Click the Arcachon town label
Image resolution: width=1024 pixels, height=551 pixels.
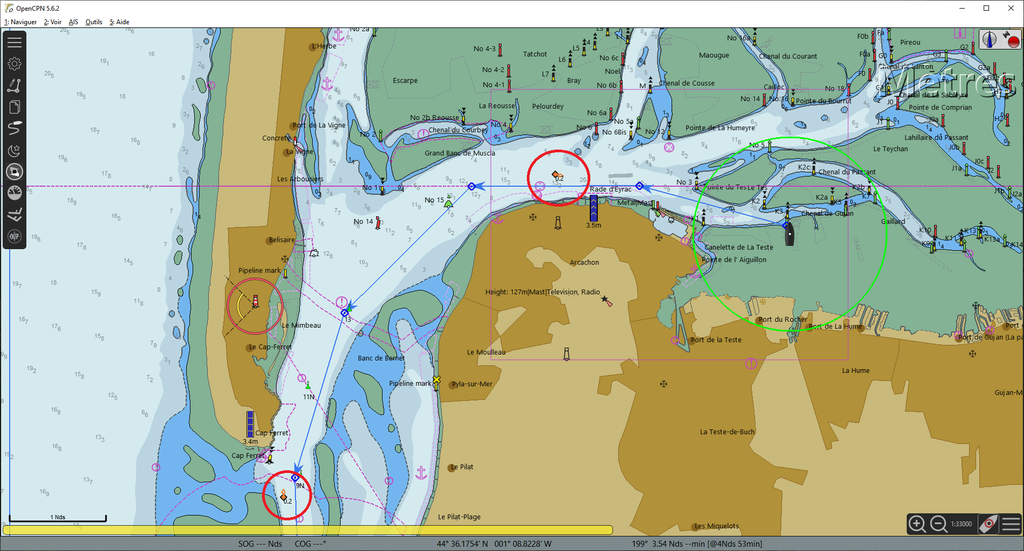pos(584,262)
